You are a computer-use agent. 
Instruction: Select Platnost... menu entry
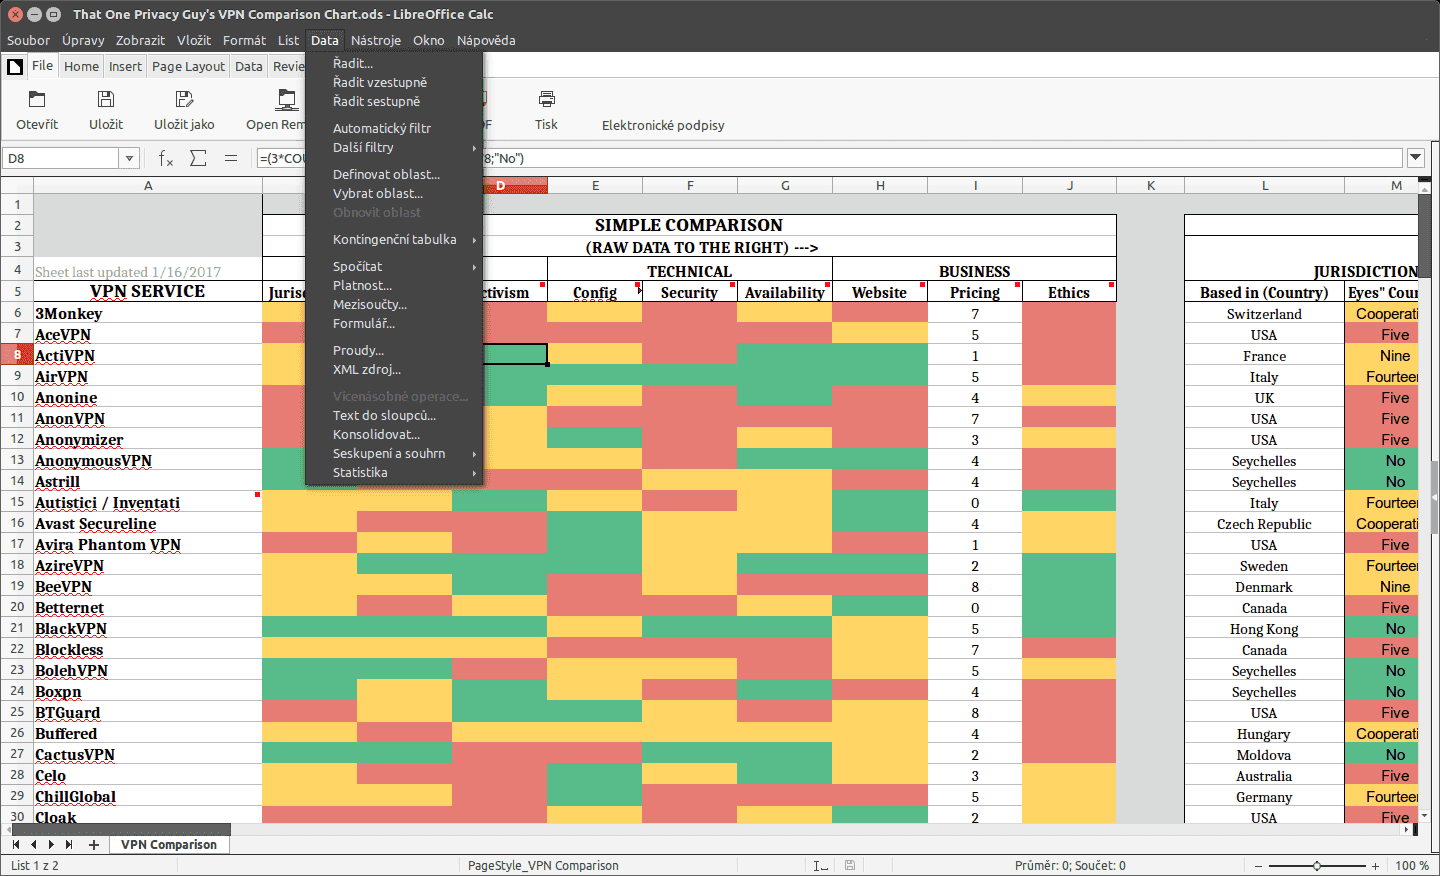click(394, 286)
